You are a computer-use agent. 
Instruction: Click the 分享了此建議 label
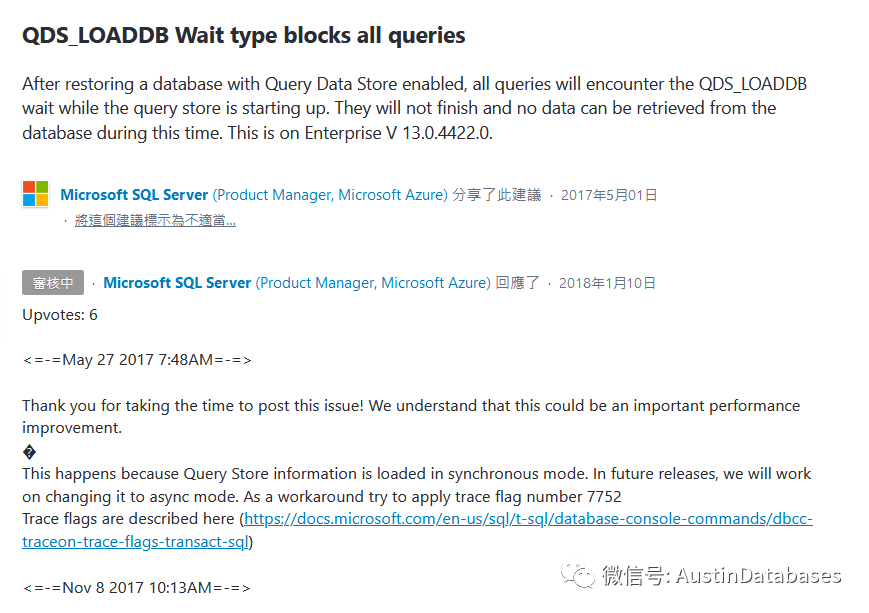point(497,195)
